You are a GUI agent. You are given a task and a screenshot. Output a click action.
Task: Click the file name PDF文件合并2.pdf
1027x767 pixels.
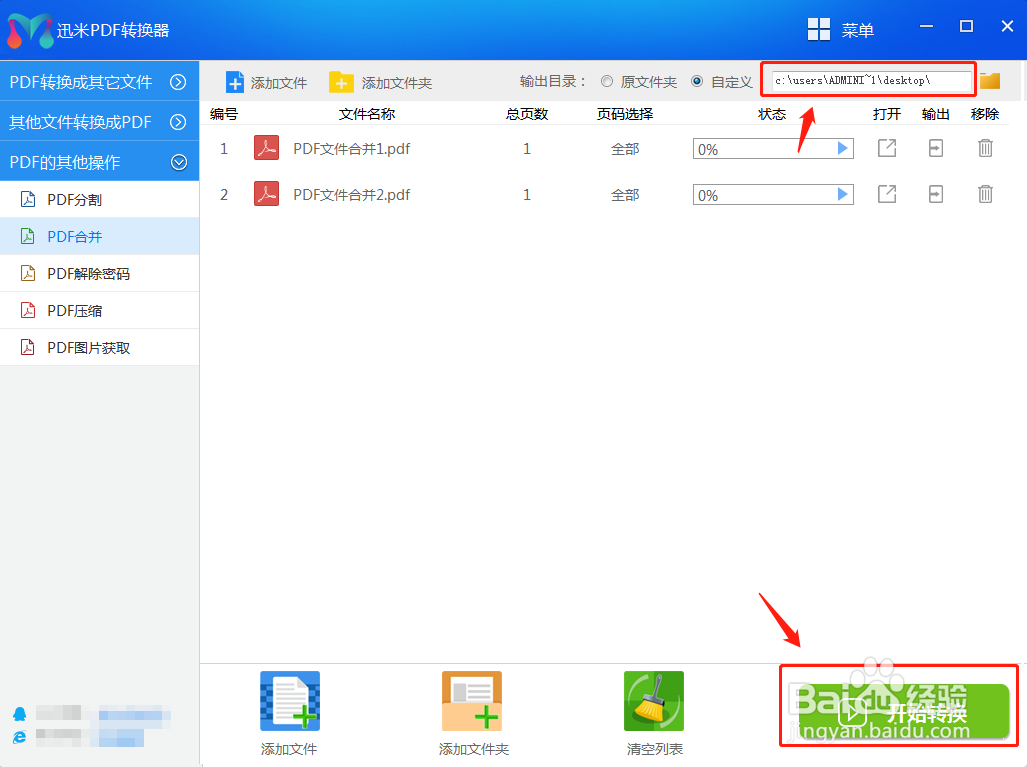[x=352, y=195]
